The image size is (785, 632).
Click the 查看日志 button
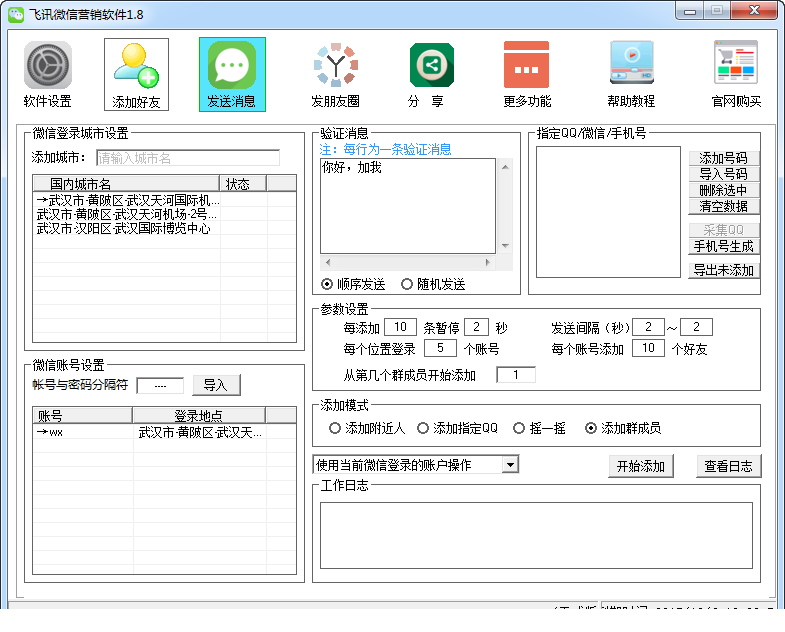(x=728, y=466)
